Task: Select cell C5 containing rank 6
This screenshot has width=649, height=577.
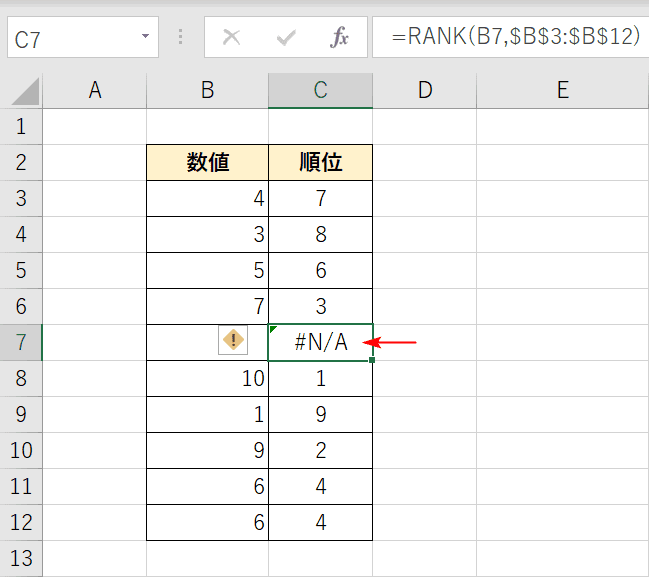Action: point(320,270)
